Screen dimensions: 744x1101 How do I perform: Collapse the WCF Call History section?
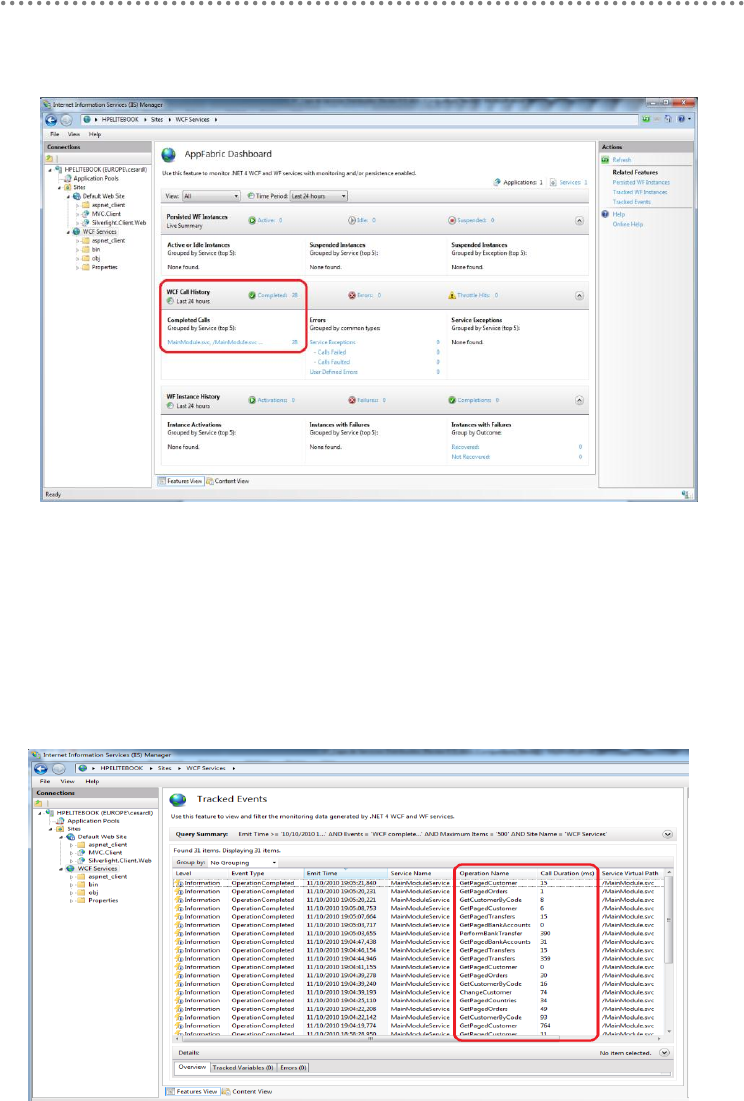[x=579, y=296]
